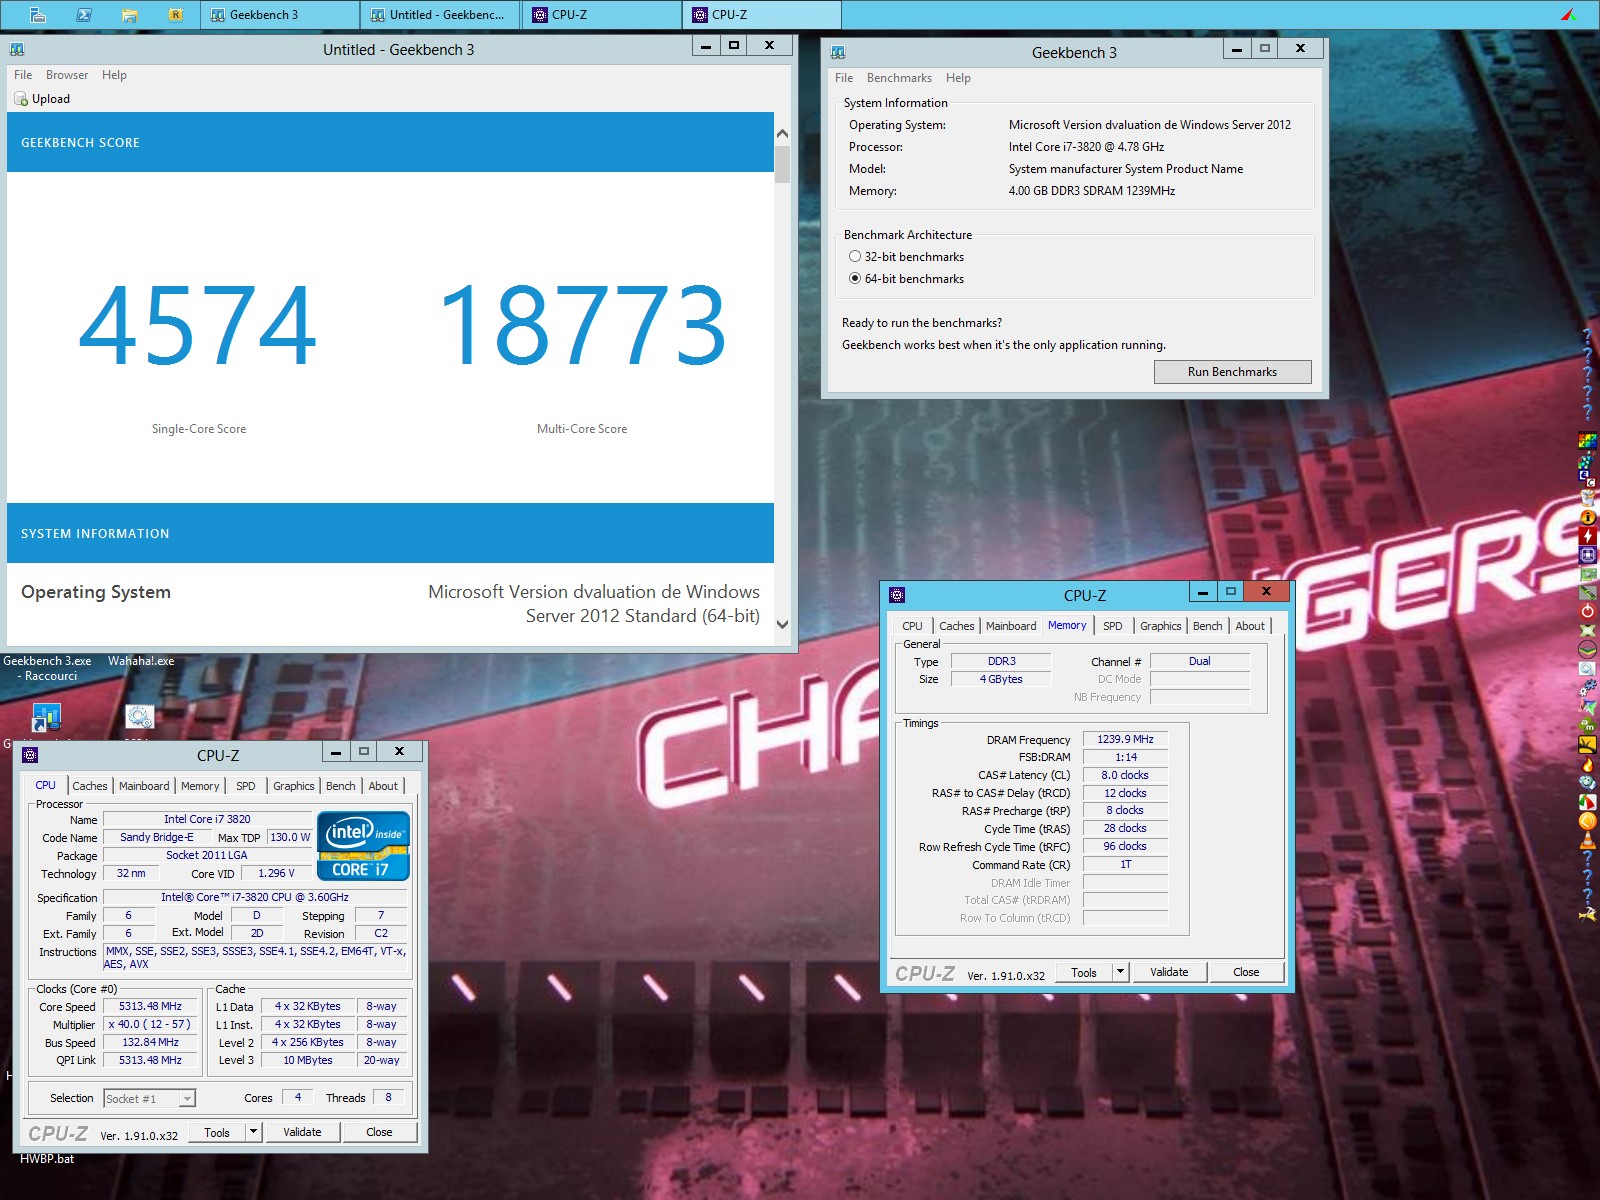Open Bench tab in CPU-Z Memory window
The image size is (1600, 1200).
click(1207, 626)
